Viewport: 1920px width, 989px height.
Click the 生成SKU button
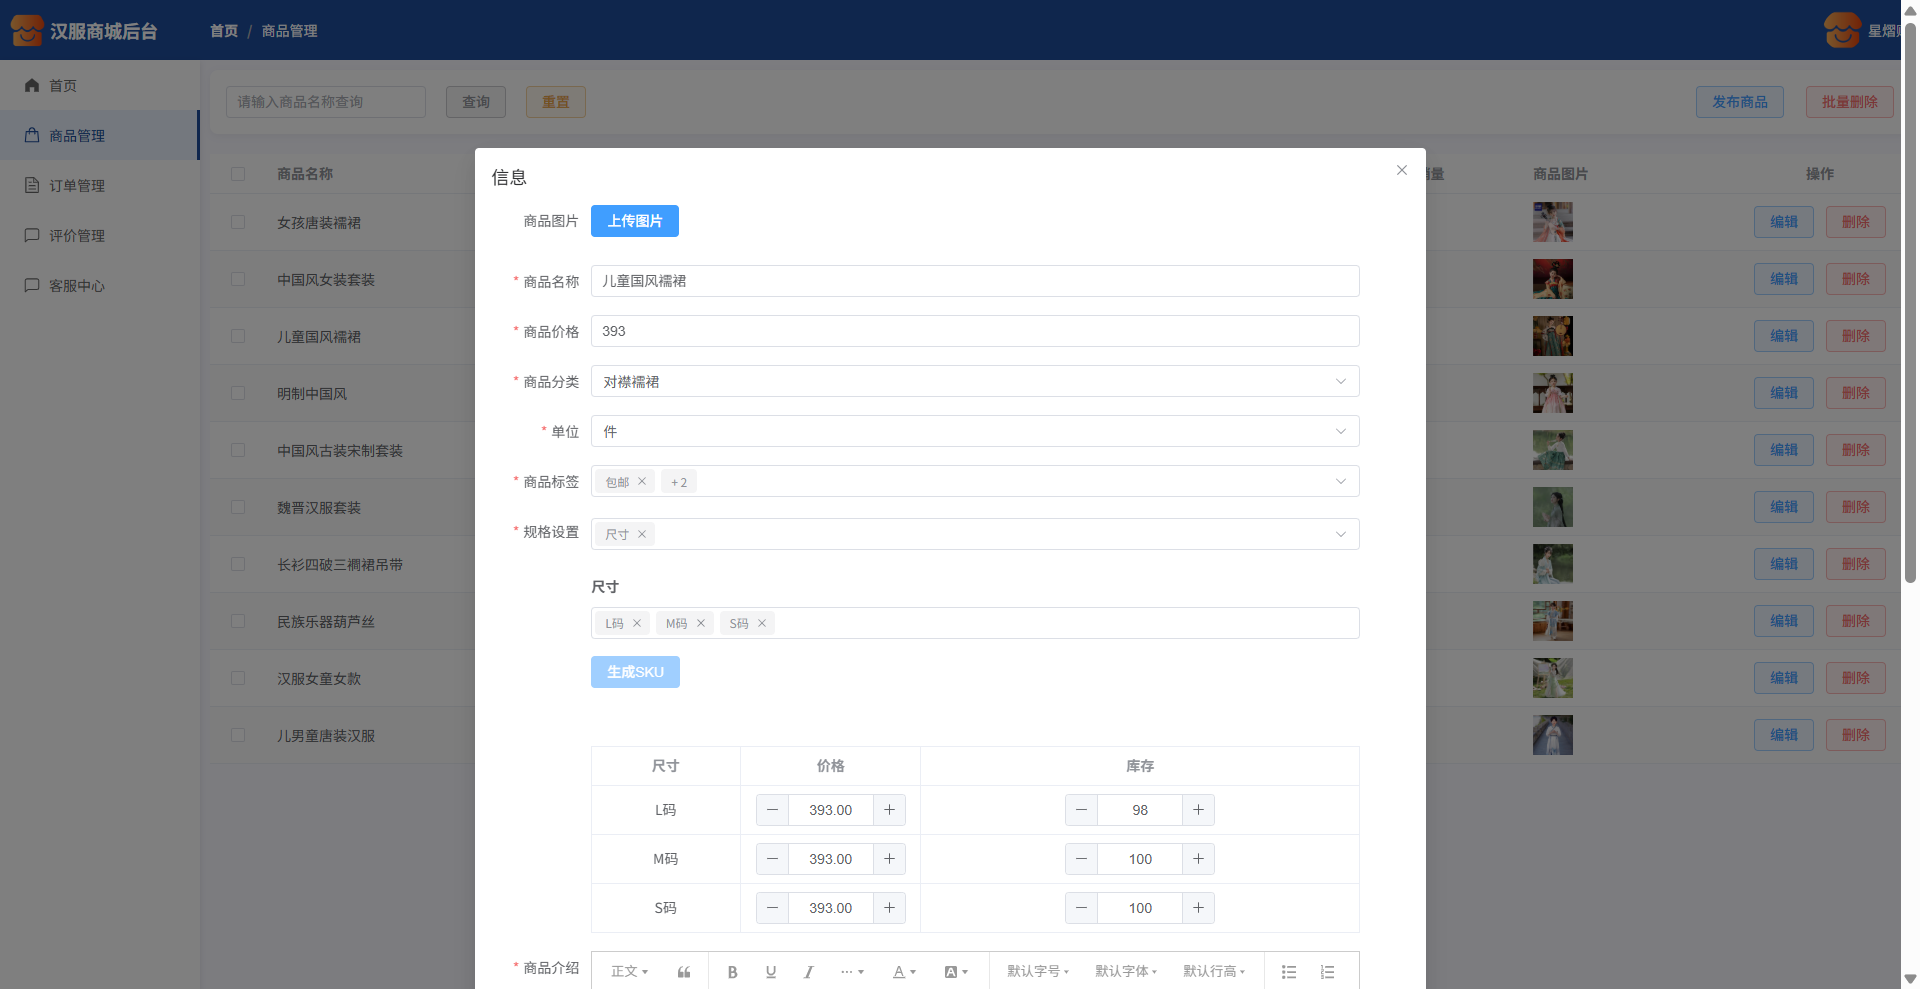click(634, 672)
